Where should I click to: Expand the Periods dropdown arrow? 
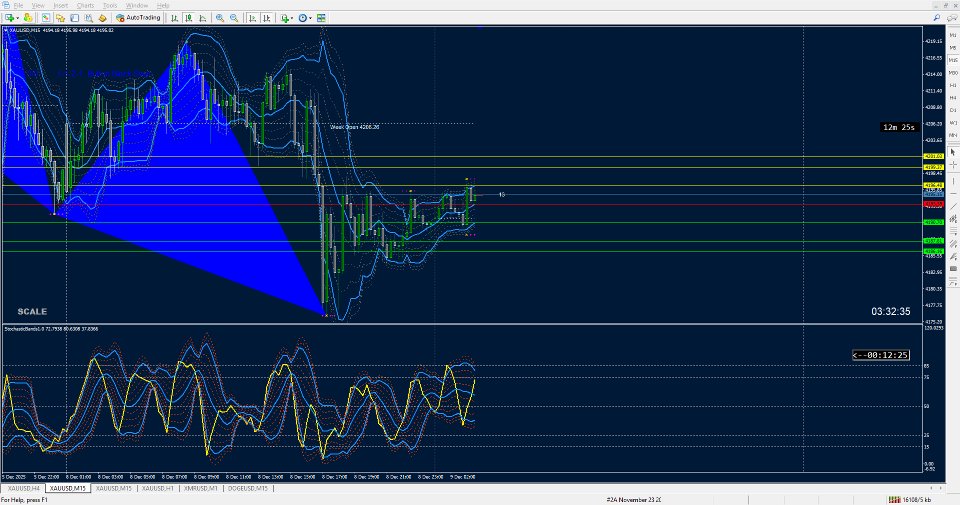coord(310,18)
